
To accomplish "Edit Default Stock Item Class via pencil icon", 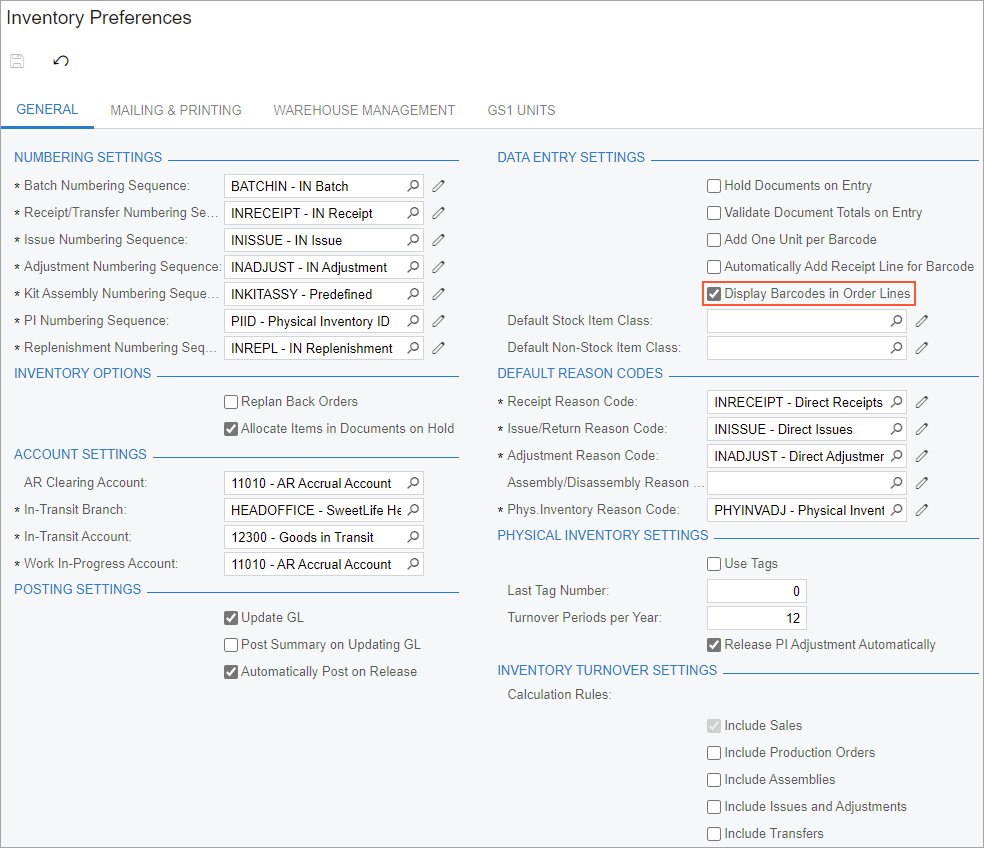I will pyautogui.click(x=922, y=321).
